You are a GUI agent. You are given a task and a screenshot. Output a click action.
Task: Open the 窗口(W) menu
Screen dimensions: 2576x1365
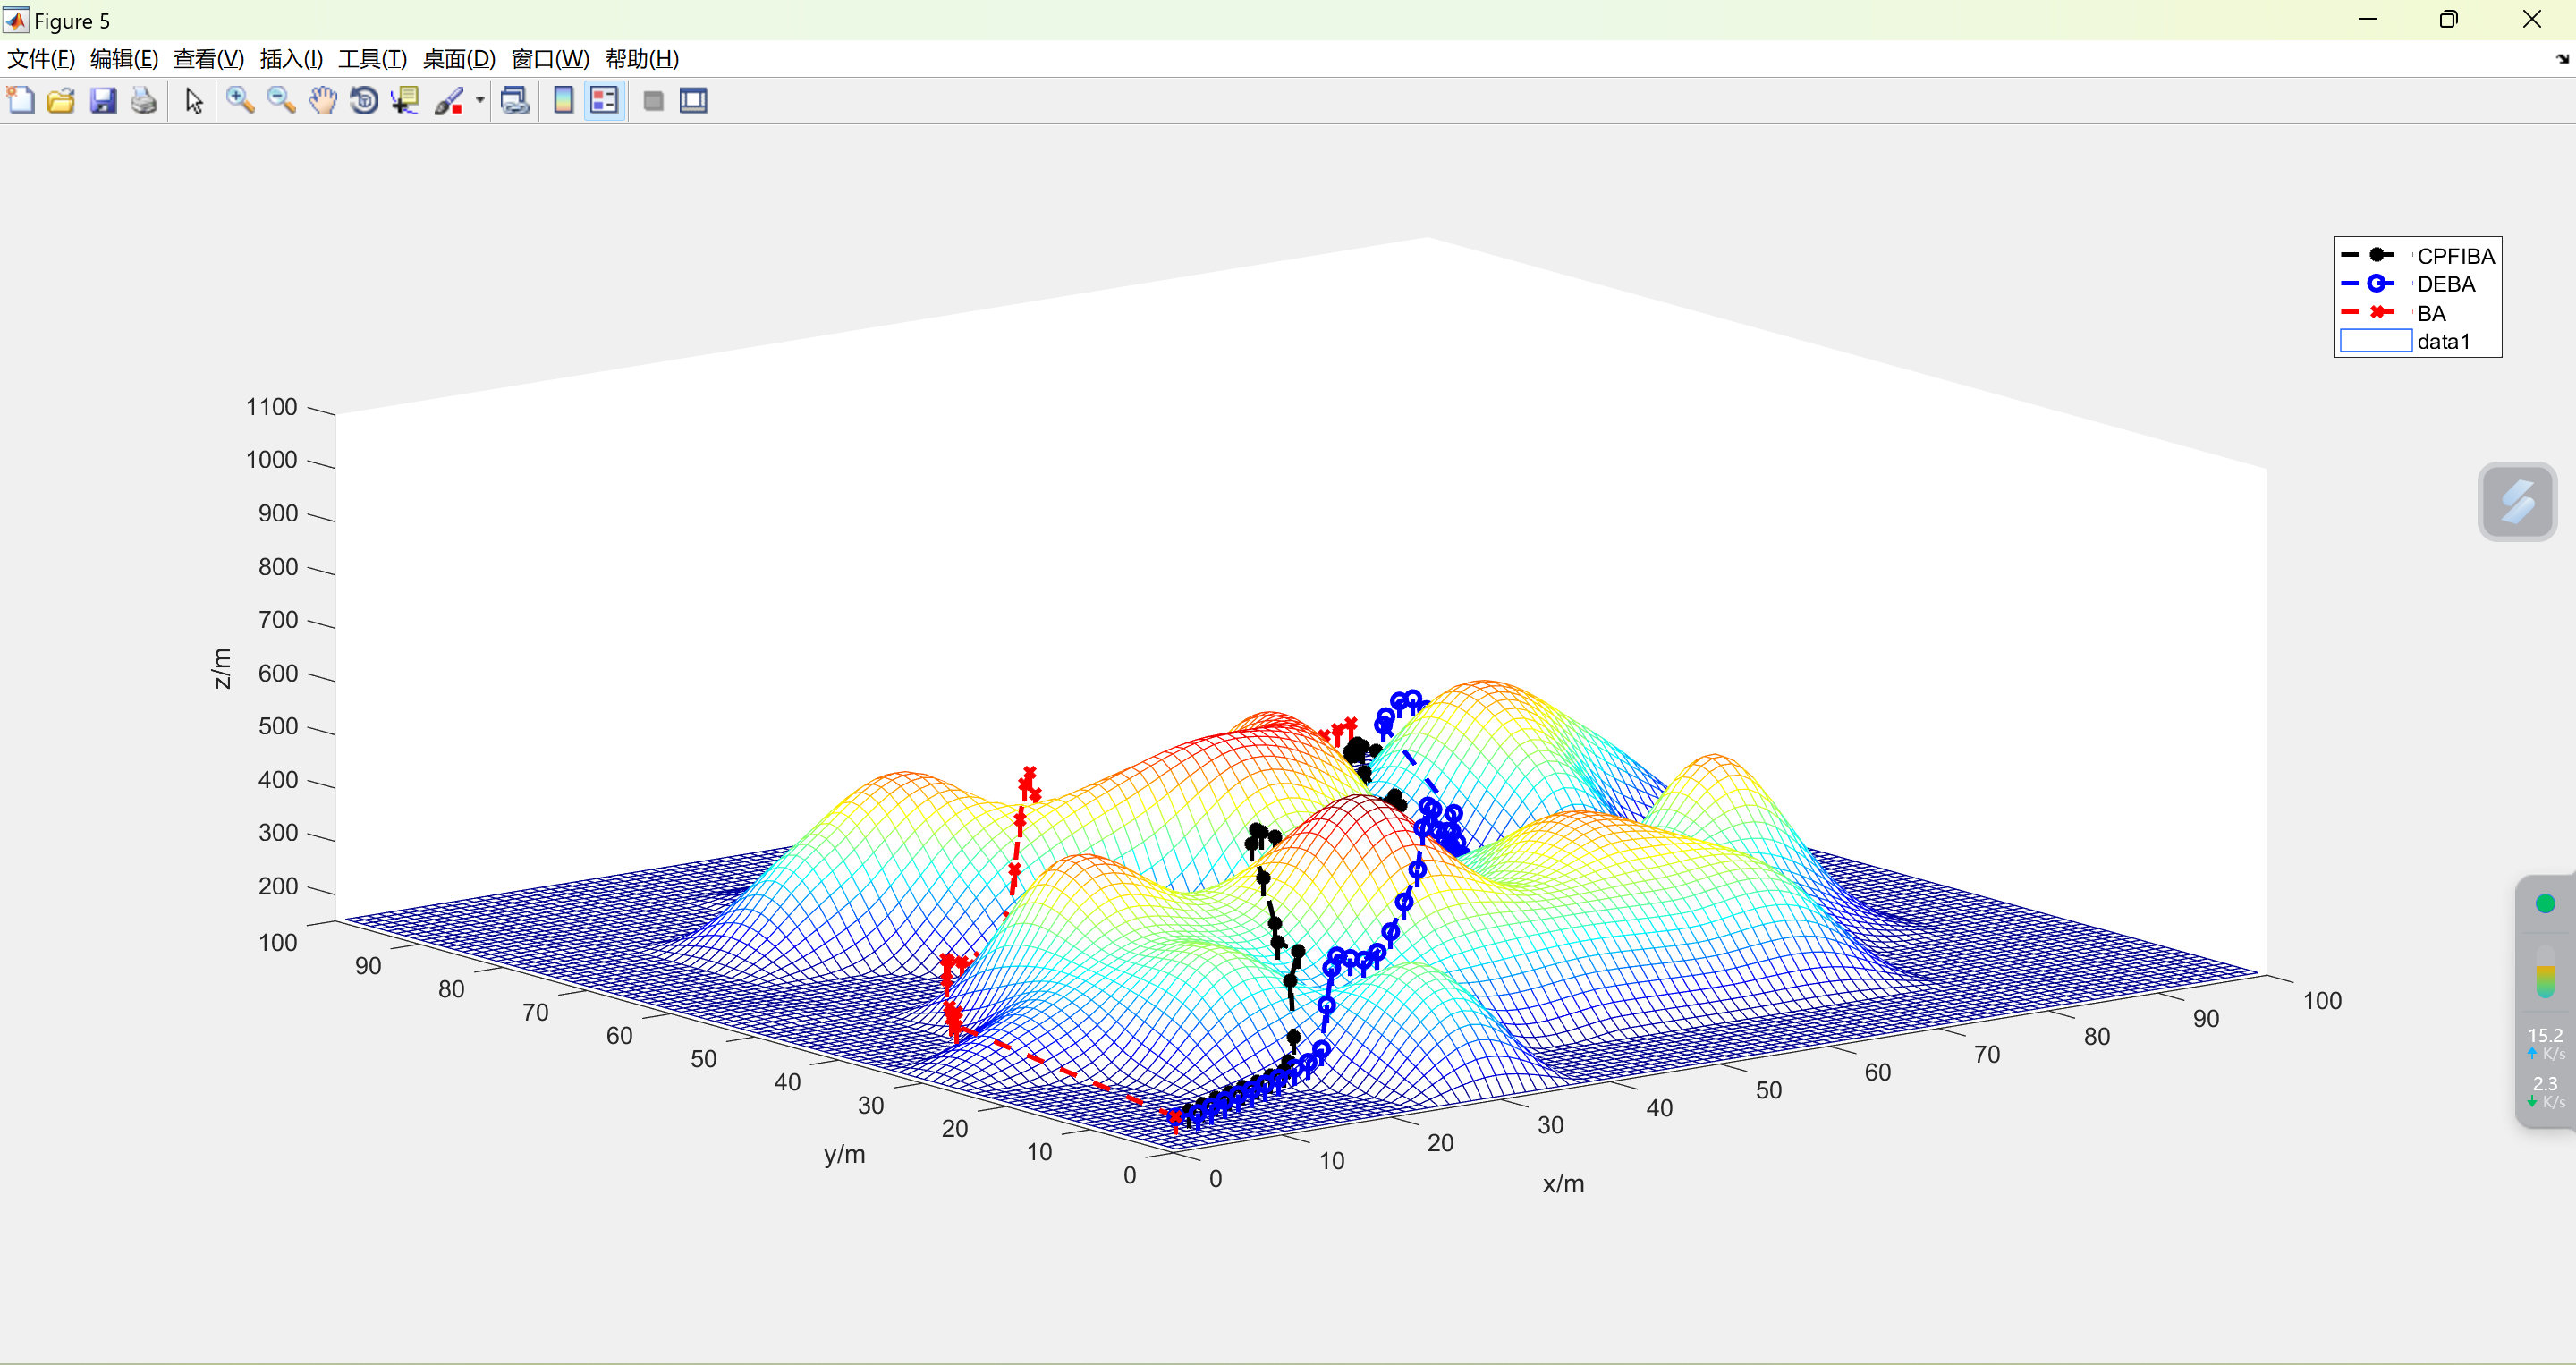pos(551,59)
